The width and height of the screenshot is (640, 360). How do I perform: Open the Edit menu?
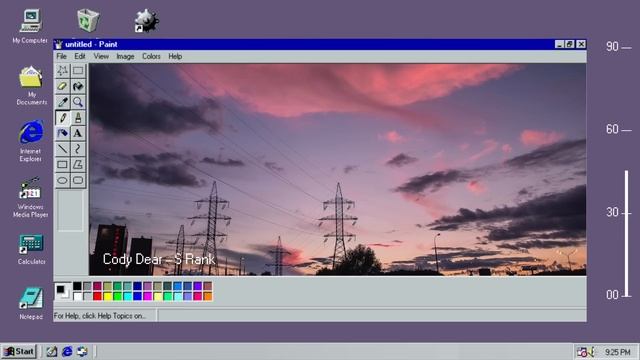click(80, 56)
